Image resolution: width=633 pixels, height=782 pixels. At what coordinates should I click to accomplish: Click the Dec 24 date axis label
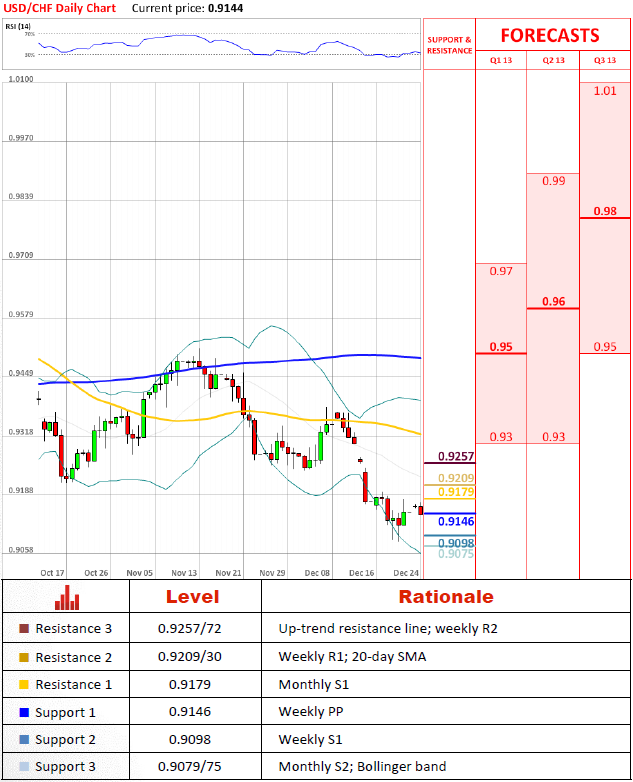(x=406, y=573)
